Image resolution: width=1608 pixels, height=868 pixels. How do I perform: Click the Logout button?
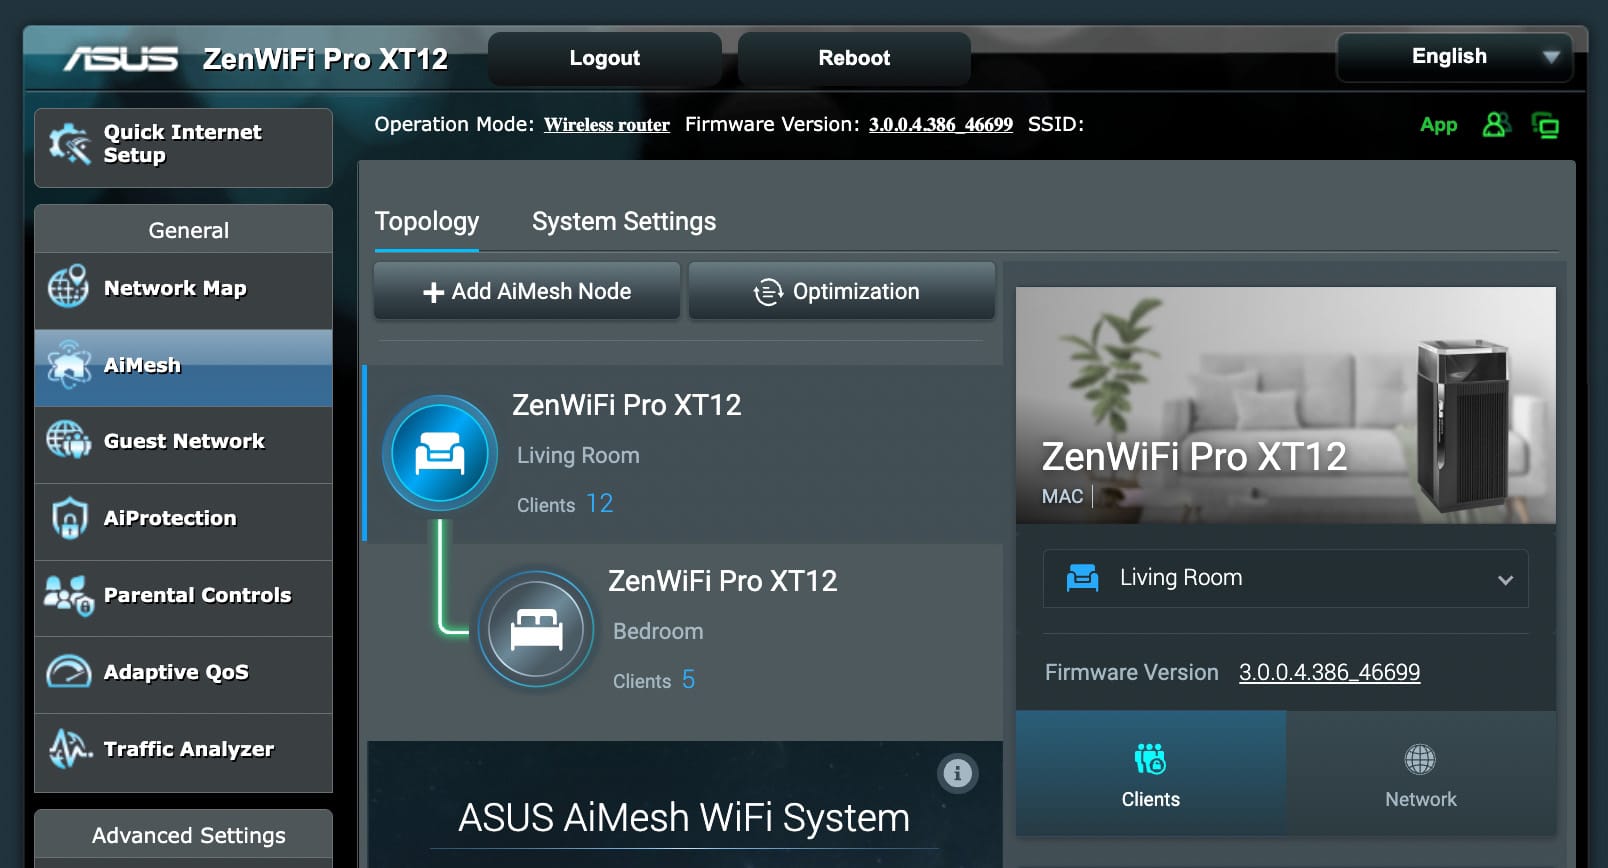(x=604, y=58)
